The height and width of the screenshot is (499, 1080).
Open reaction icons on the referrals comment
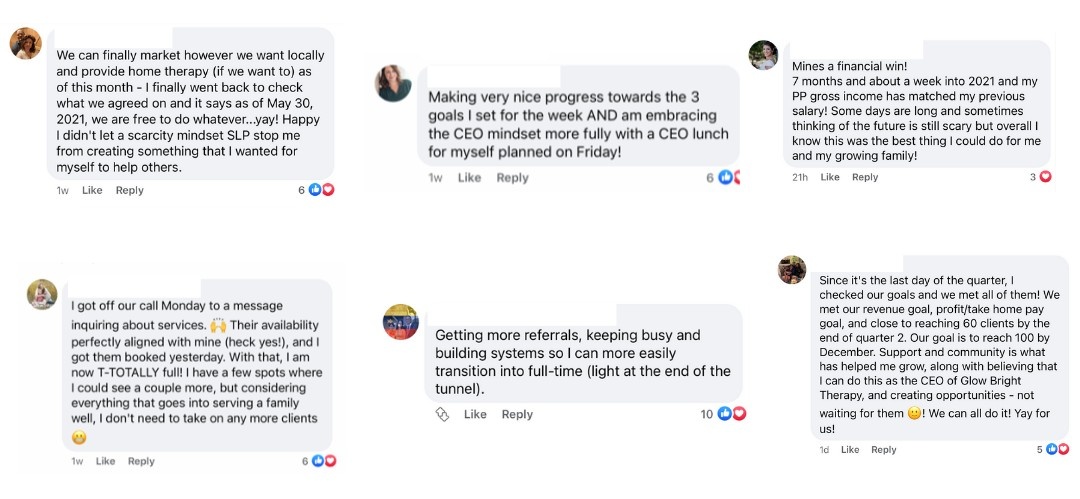731,414
